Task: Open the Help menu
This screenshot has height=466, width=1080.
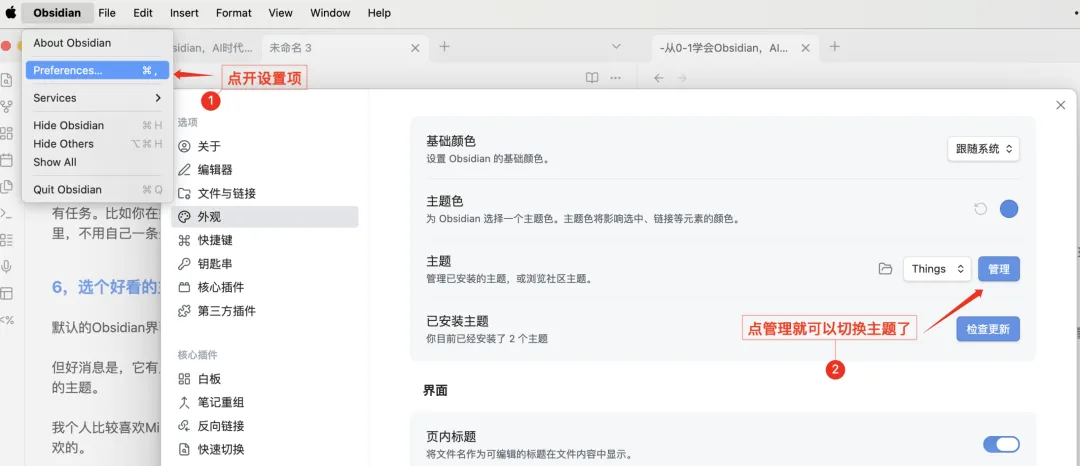Action: [x=379, y=12]
